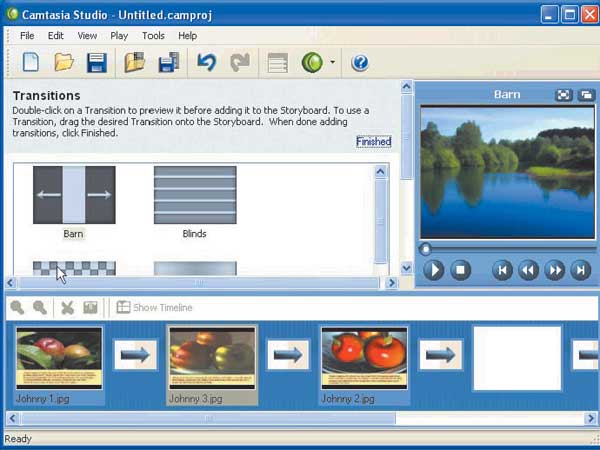Click the detach preview window icon
The height and width of the screenshot is (450, 600).
pyautogui.click(x=585, y=95)
